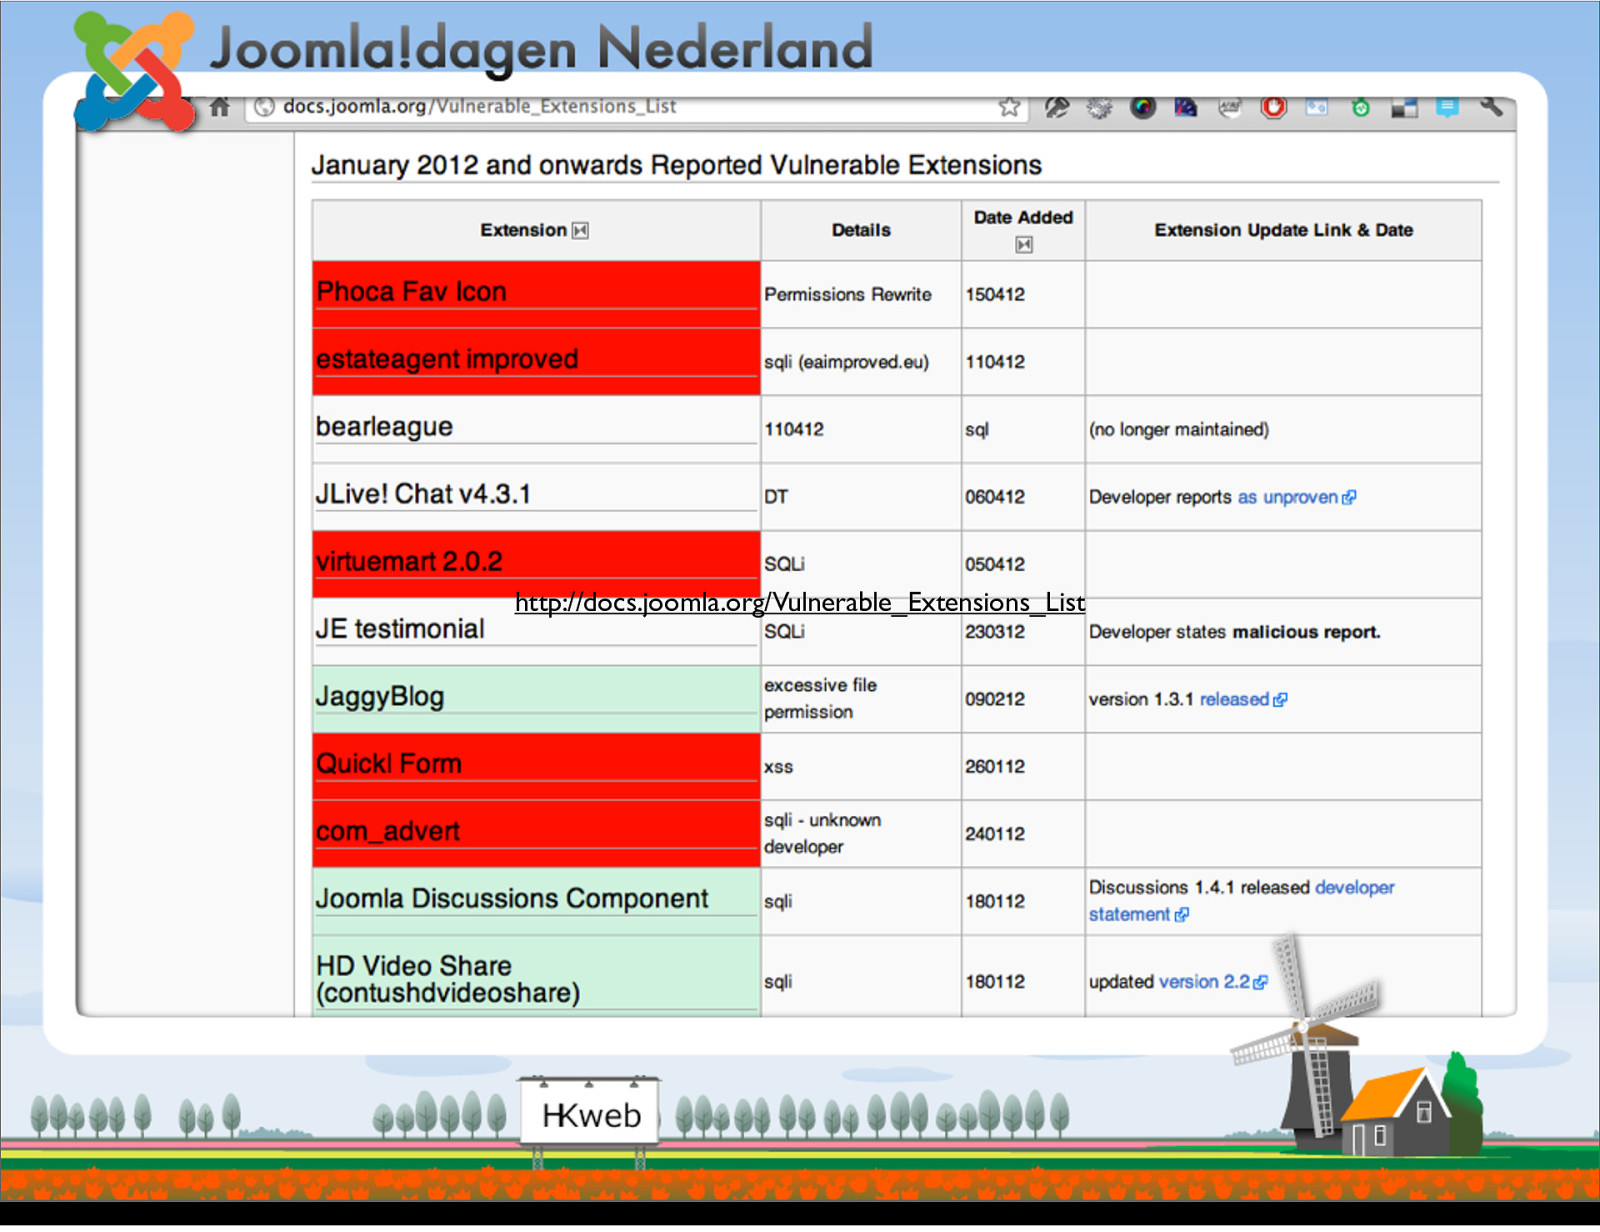Open the black-white squares extension icon
The height and width of the screenshot is (1232, 1600).
tap(1404, 107)
